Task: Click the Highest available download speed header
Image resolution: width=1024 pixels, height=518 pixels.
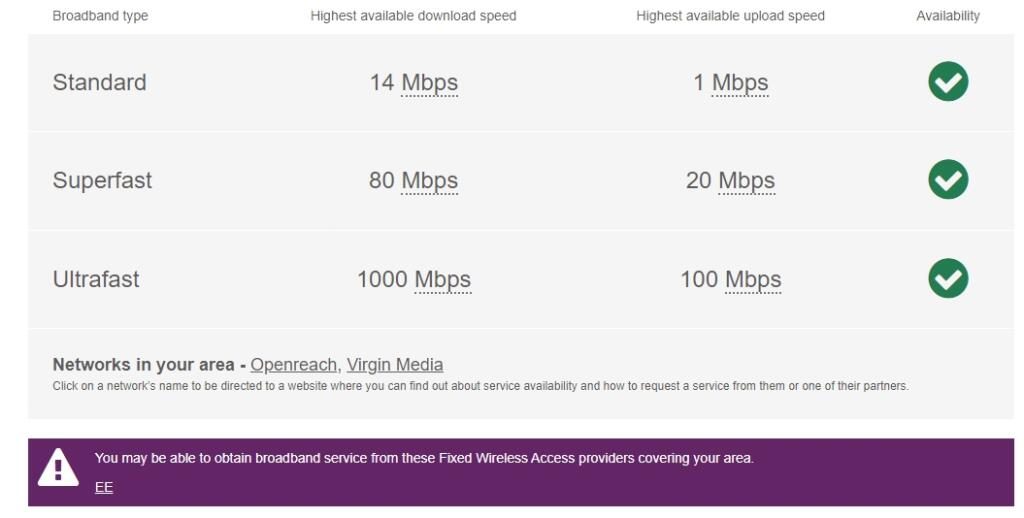Action: click(x=413, y=16)
